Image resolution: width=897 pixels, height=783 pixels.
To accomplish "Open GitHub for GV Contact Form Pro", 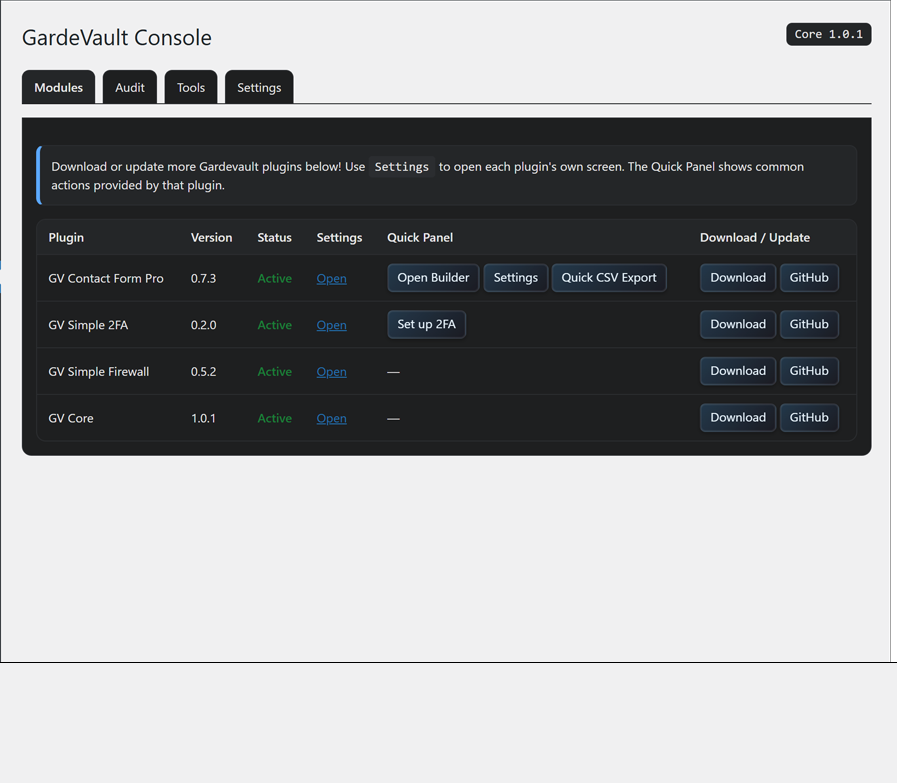I will (809, 278).
